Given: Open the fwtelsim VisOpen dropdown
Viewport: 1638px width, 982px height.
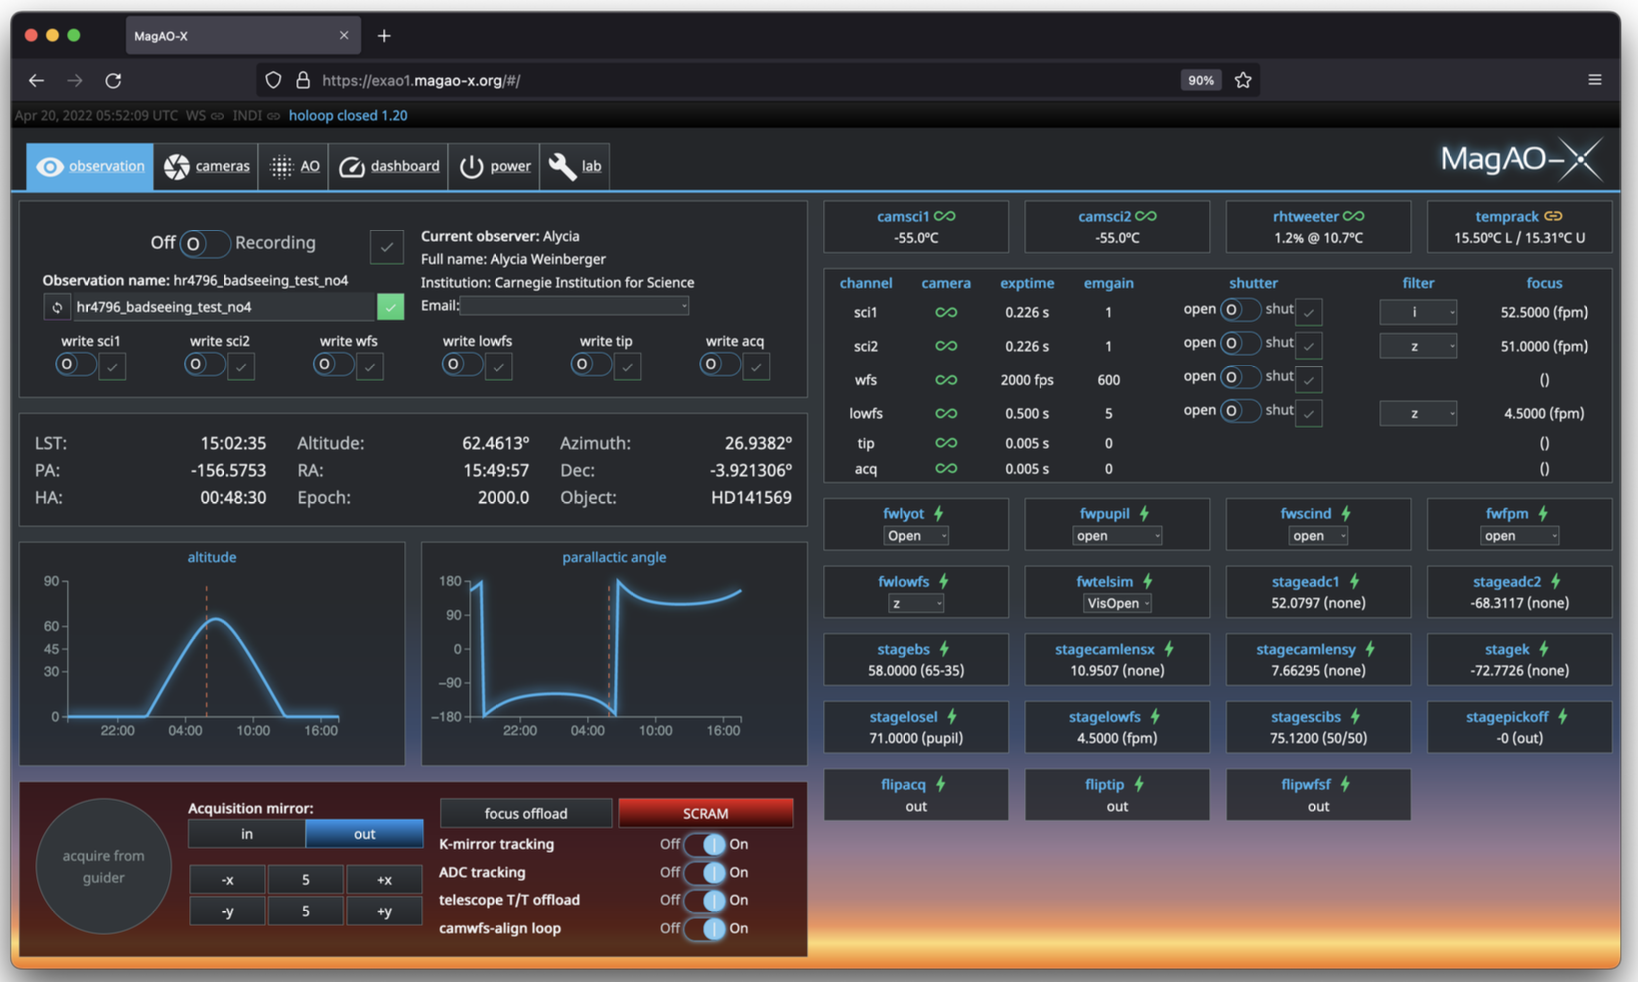Looking at the screenshot, I should click(1116, 604).
